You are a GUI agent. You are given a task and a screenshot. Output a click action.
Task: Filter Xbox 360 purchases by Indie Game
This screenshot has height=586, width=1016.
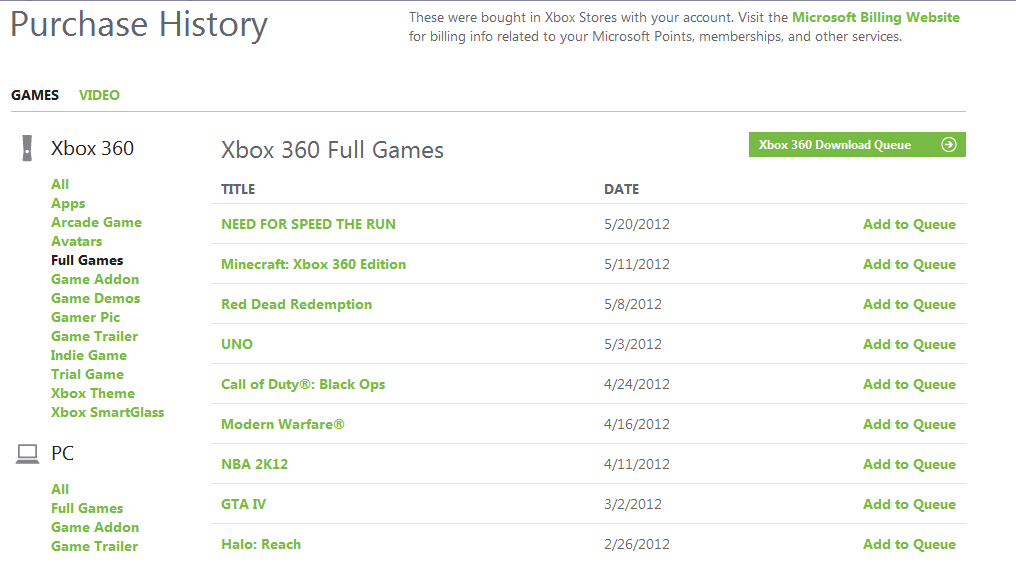pos(89,355)
